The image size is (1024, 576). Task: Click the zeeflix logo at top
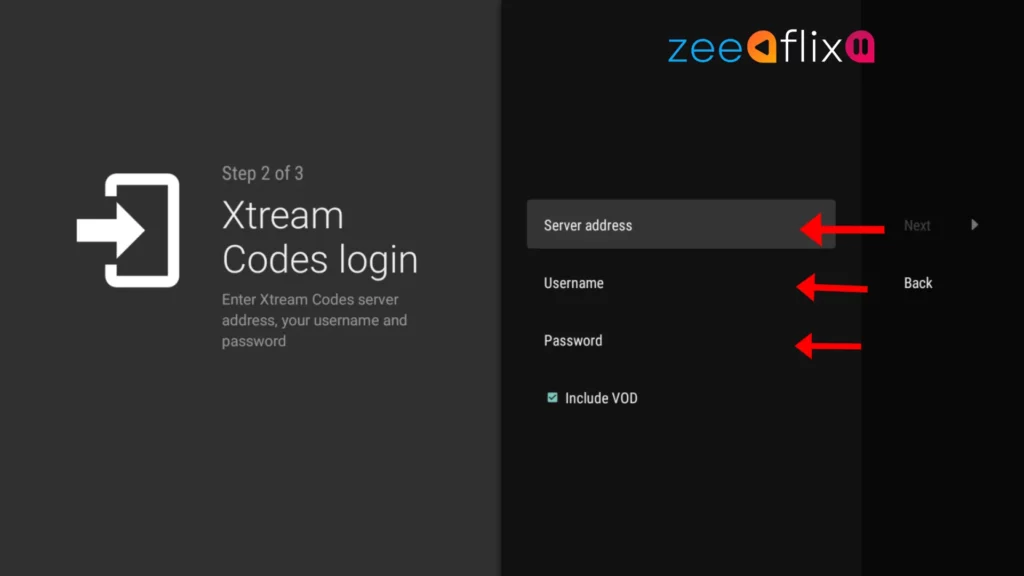pos(771,46)
